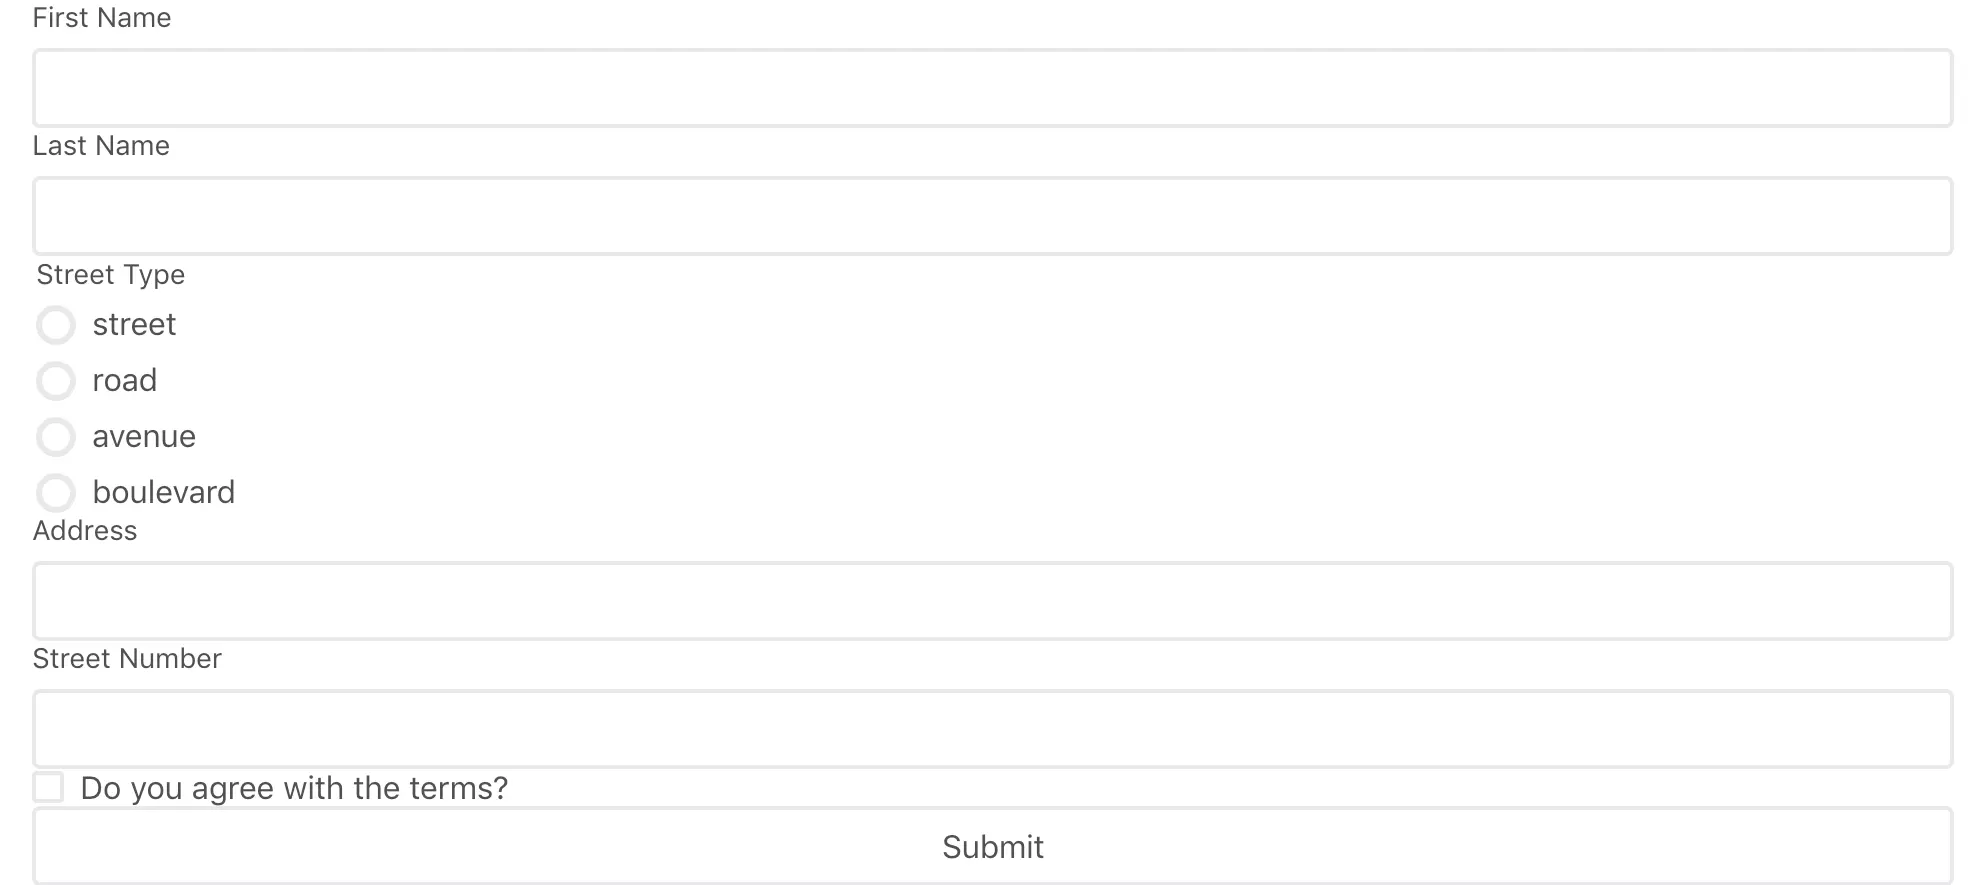Click the 'boulevard' option text
This screenshot has width=1986, height=885.
[x=164, y=492]
